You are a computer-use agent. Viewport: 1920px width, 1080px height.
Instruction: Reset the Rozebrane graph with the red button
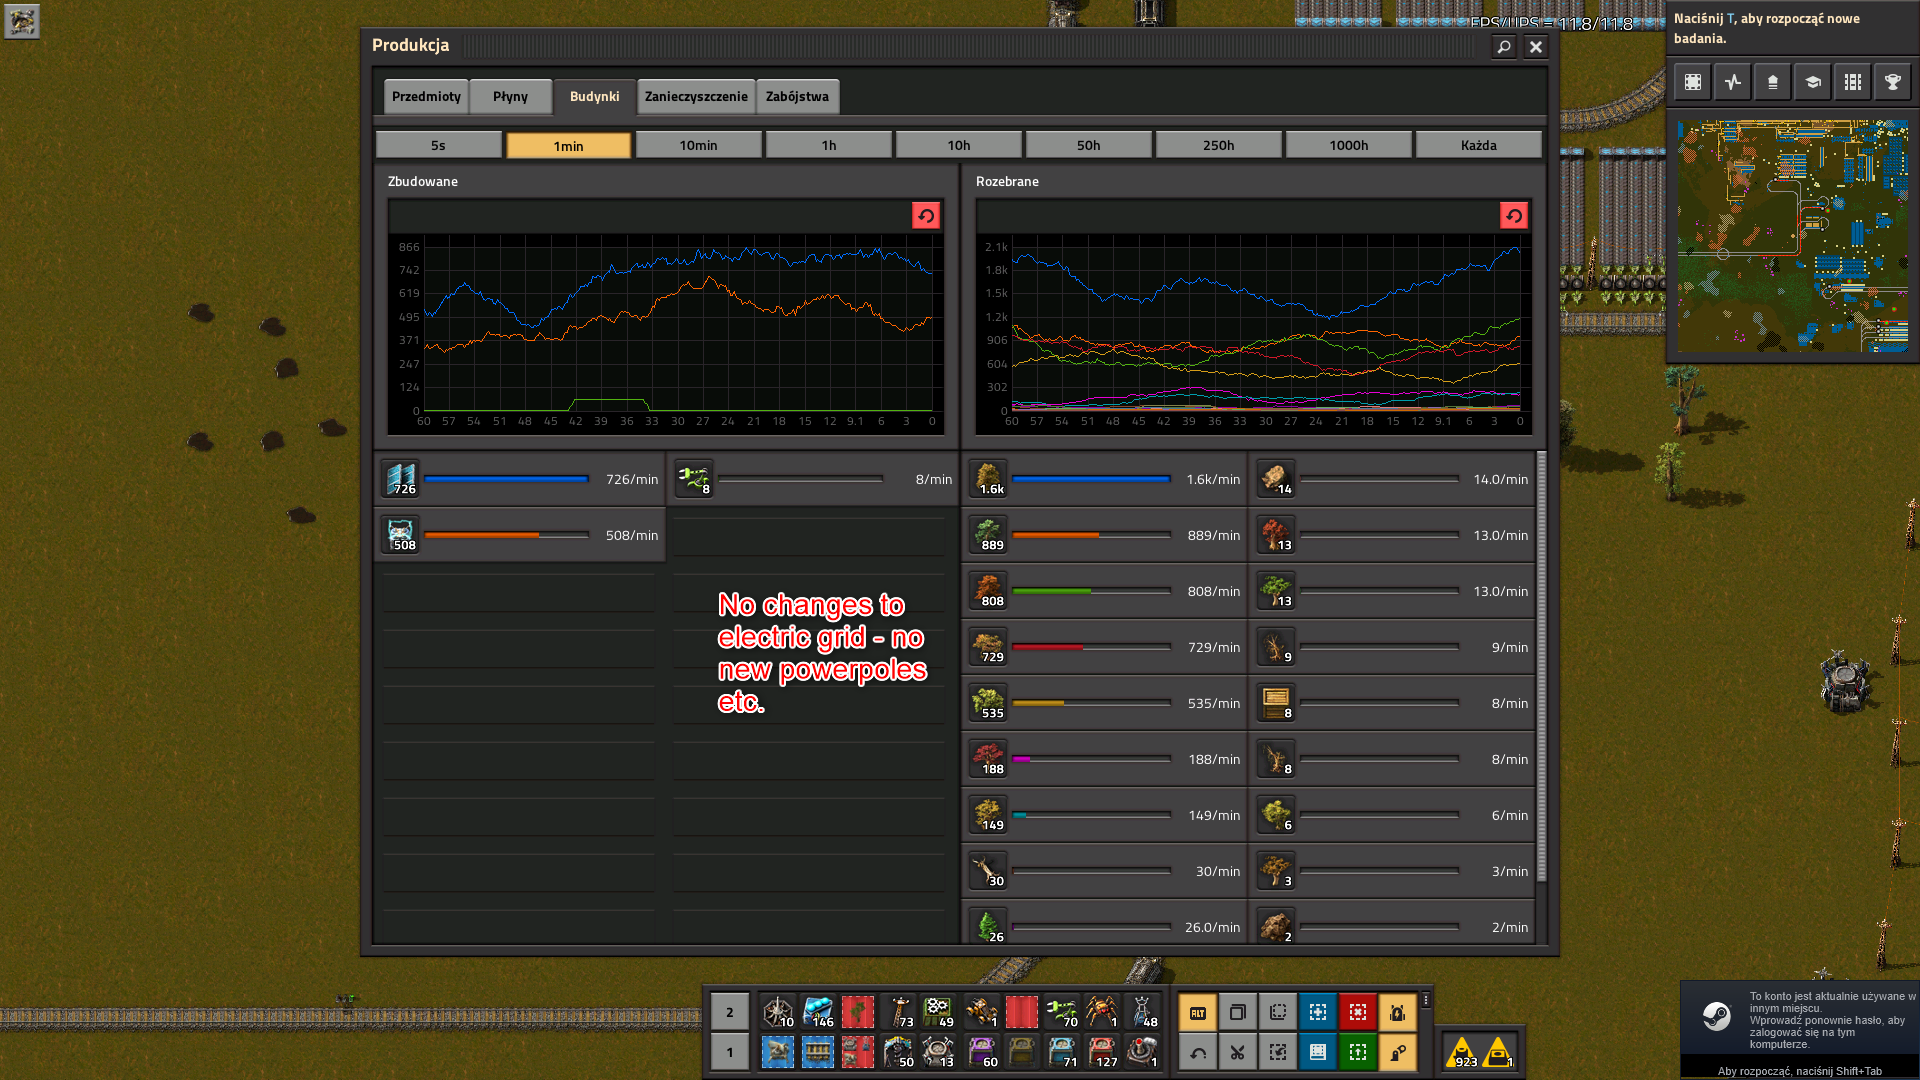click(x=1514, y=216)
